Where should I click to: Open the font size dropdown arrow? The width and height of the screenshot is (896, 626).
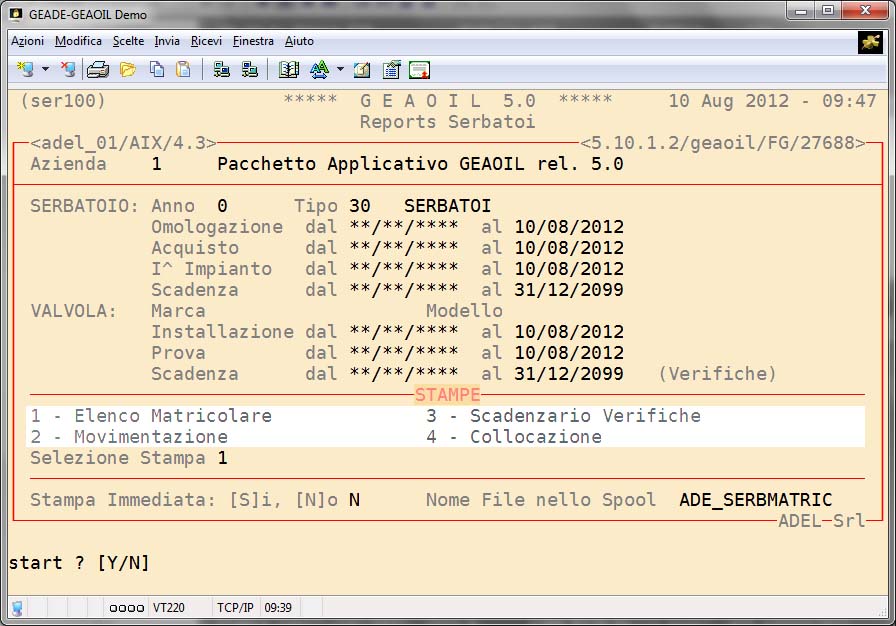(340, 70)
